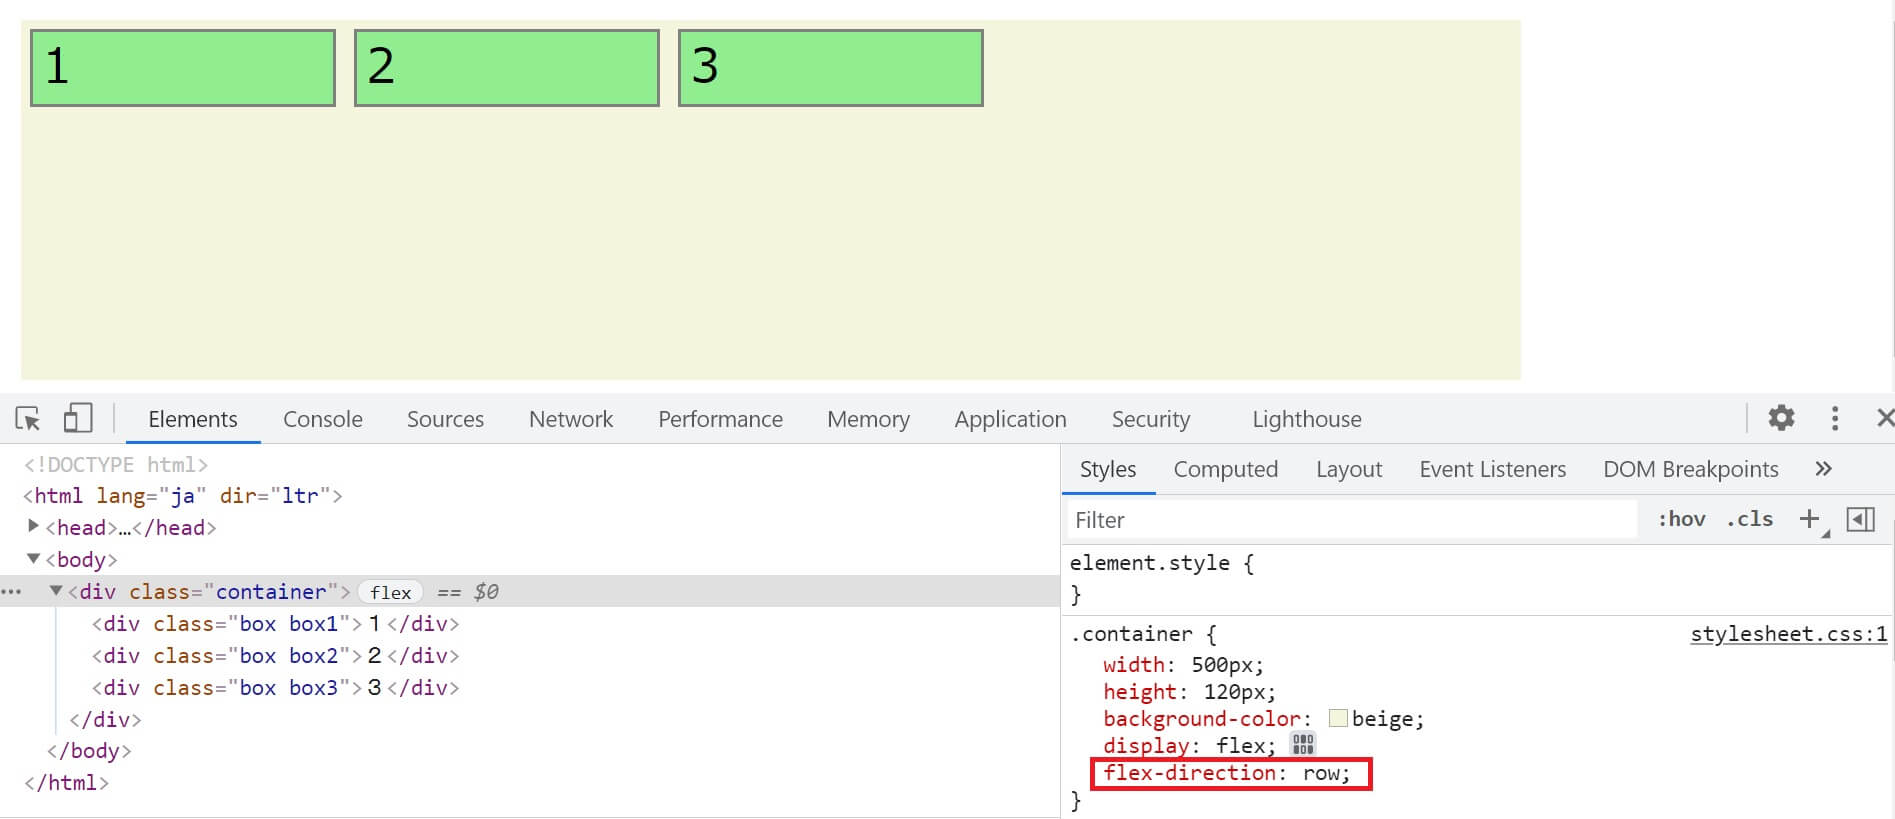Toggle the flex badge on container div
The image size is (1895, 819).
pos(390,592)
